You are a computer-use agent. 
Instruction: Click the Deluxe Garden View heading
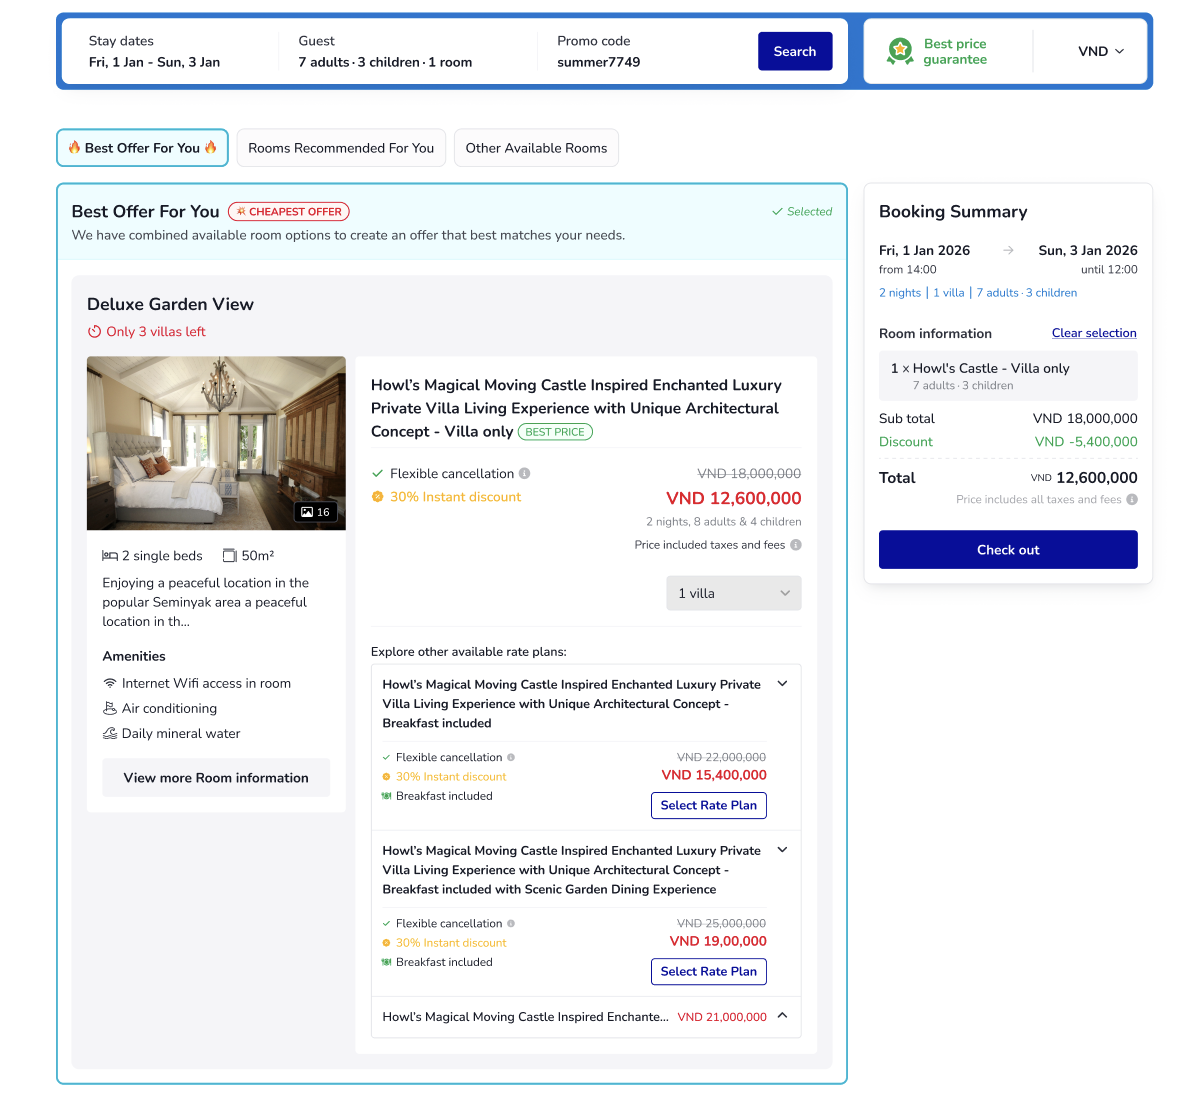(x=170, y=304)
